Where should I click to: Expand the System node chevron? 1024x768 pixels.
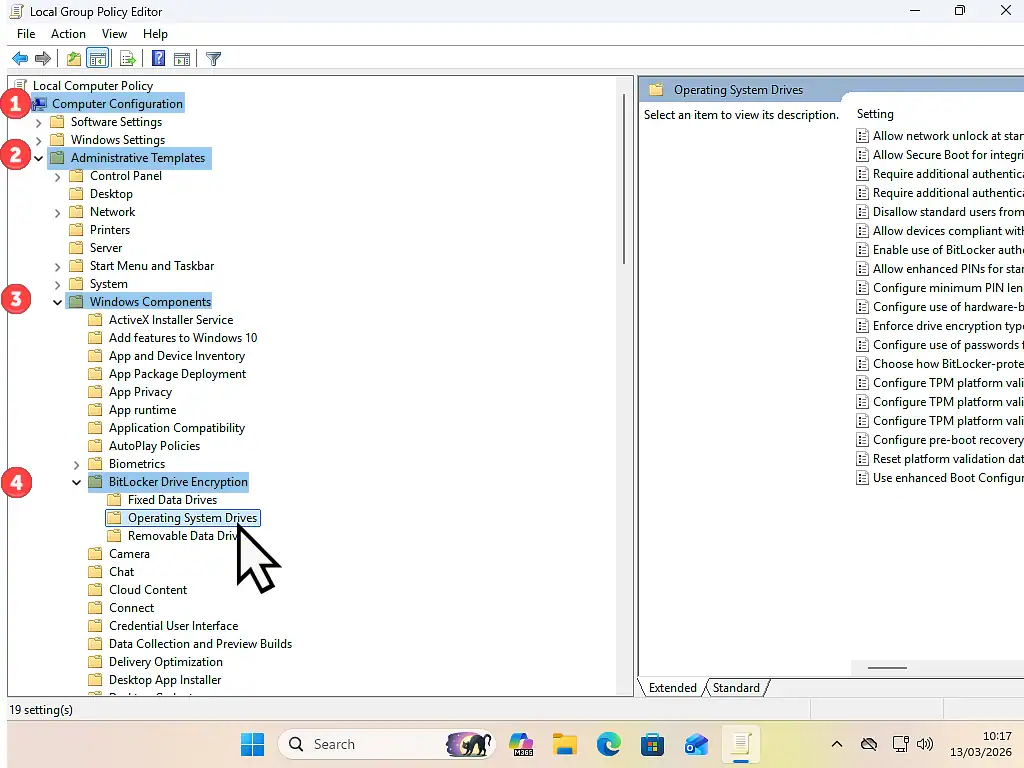pyautogui.click(x=57, y=283)
